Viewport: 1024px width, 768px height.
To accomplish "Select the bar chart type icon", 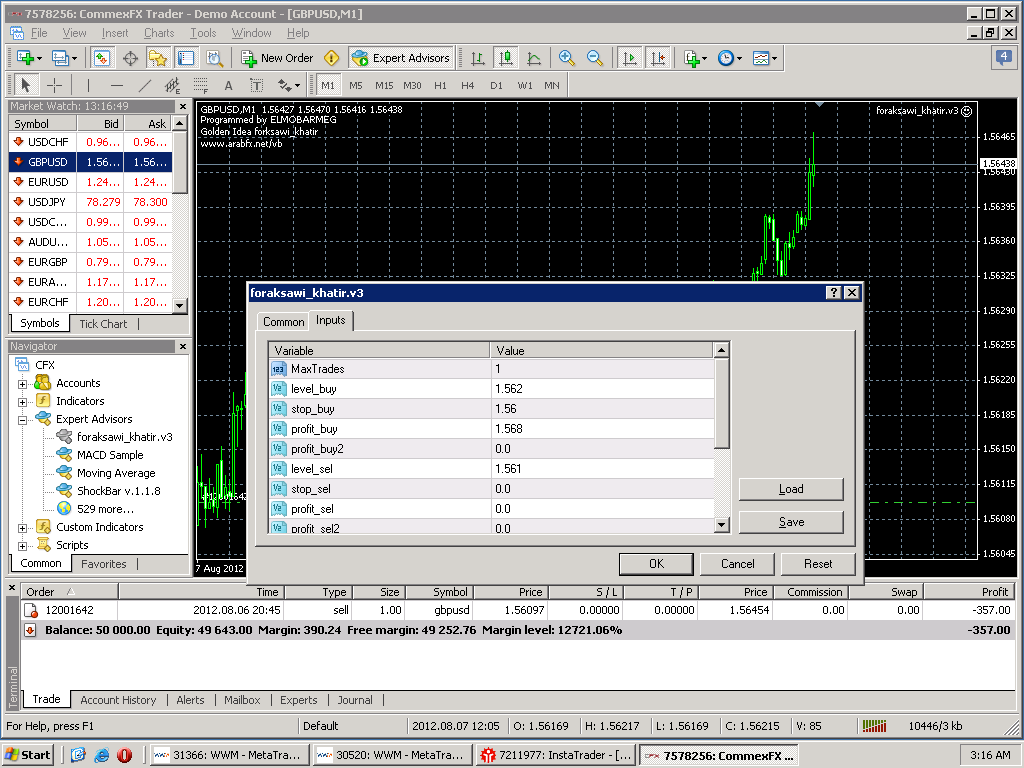I will (478, 58).
